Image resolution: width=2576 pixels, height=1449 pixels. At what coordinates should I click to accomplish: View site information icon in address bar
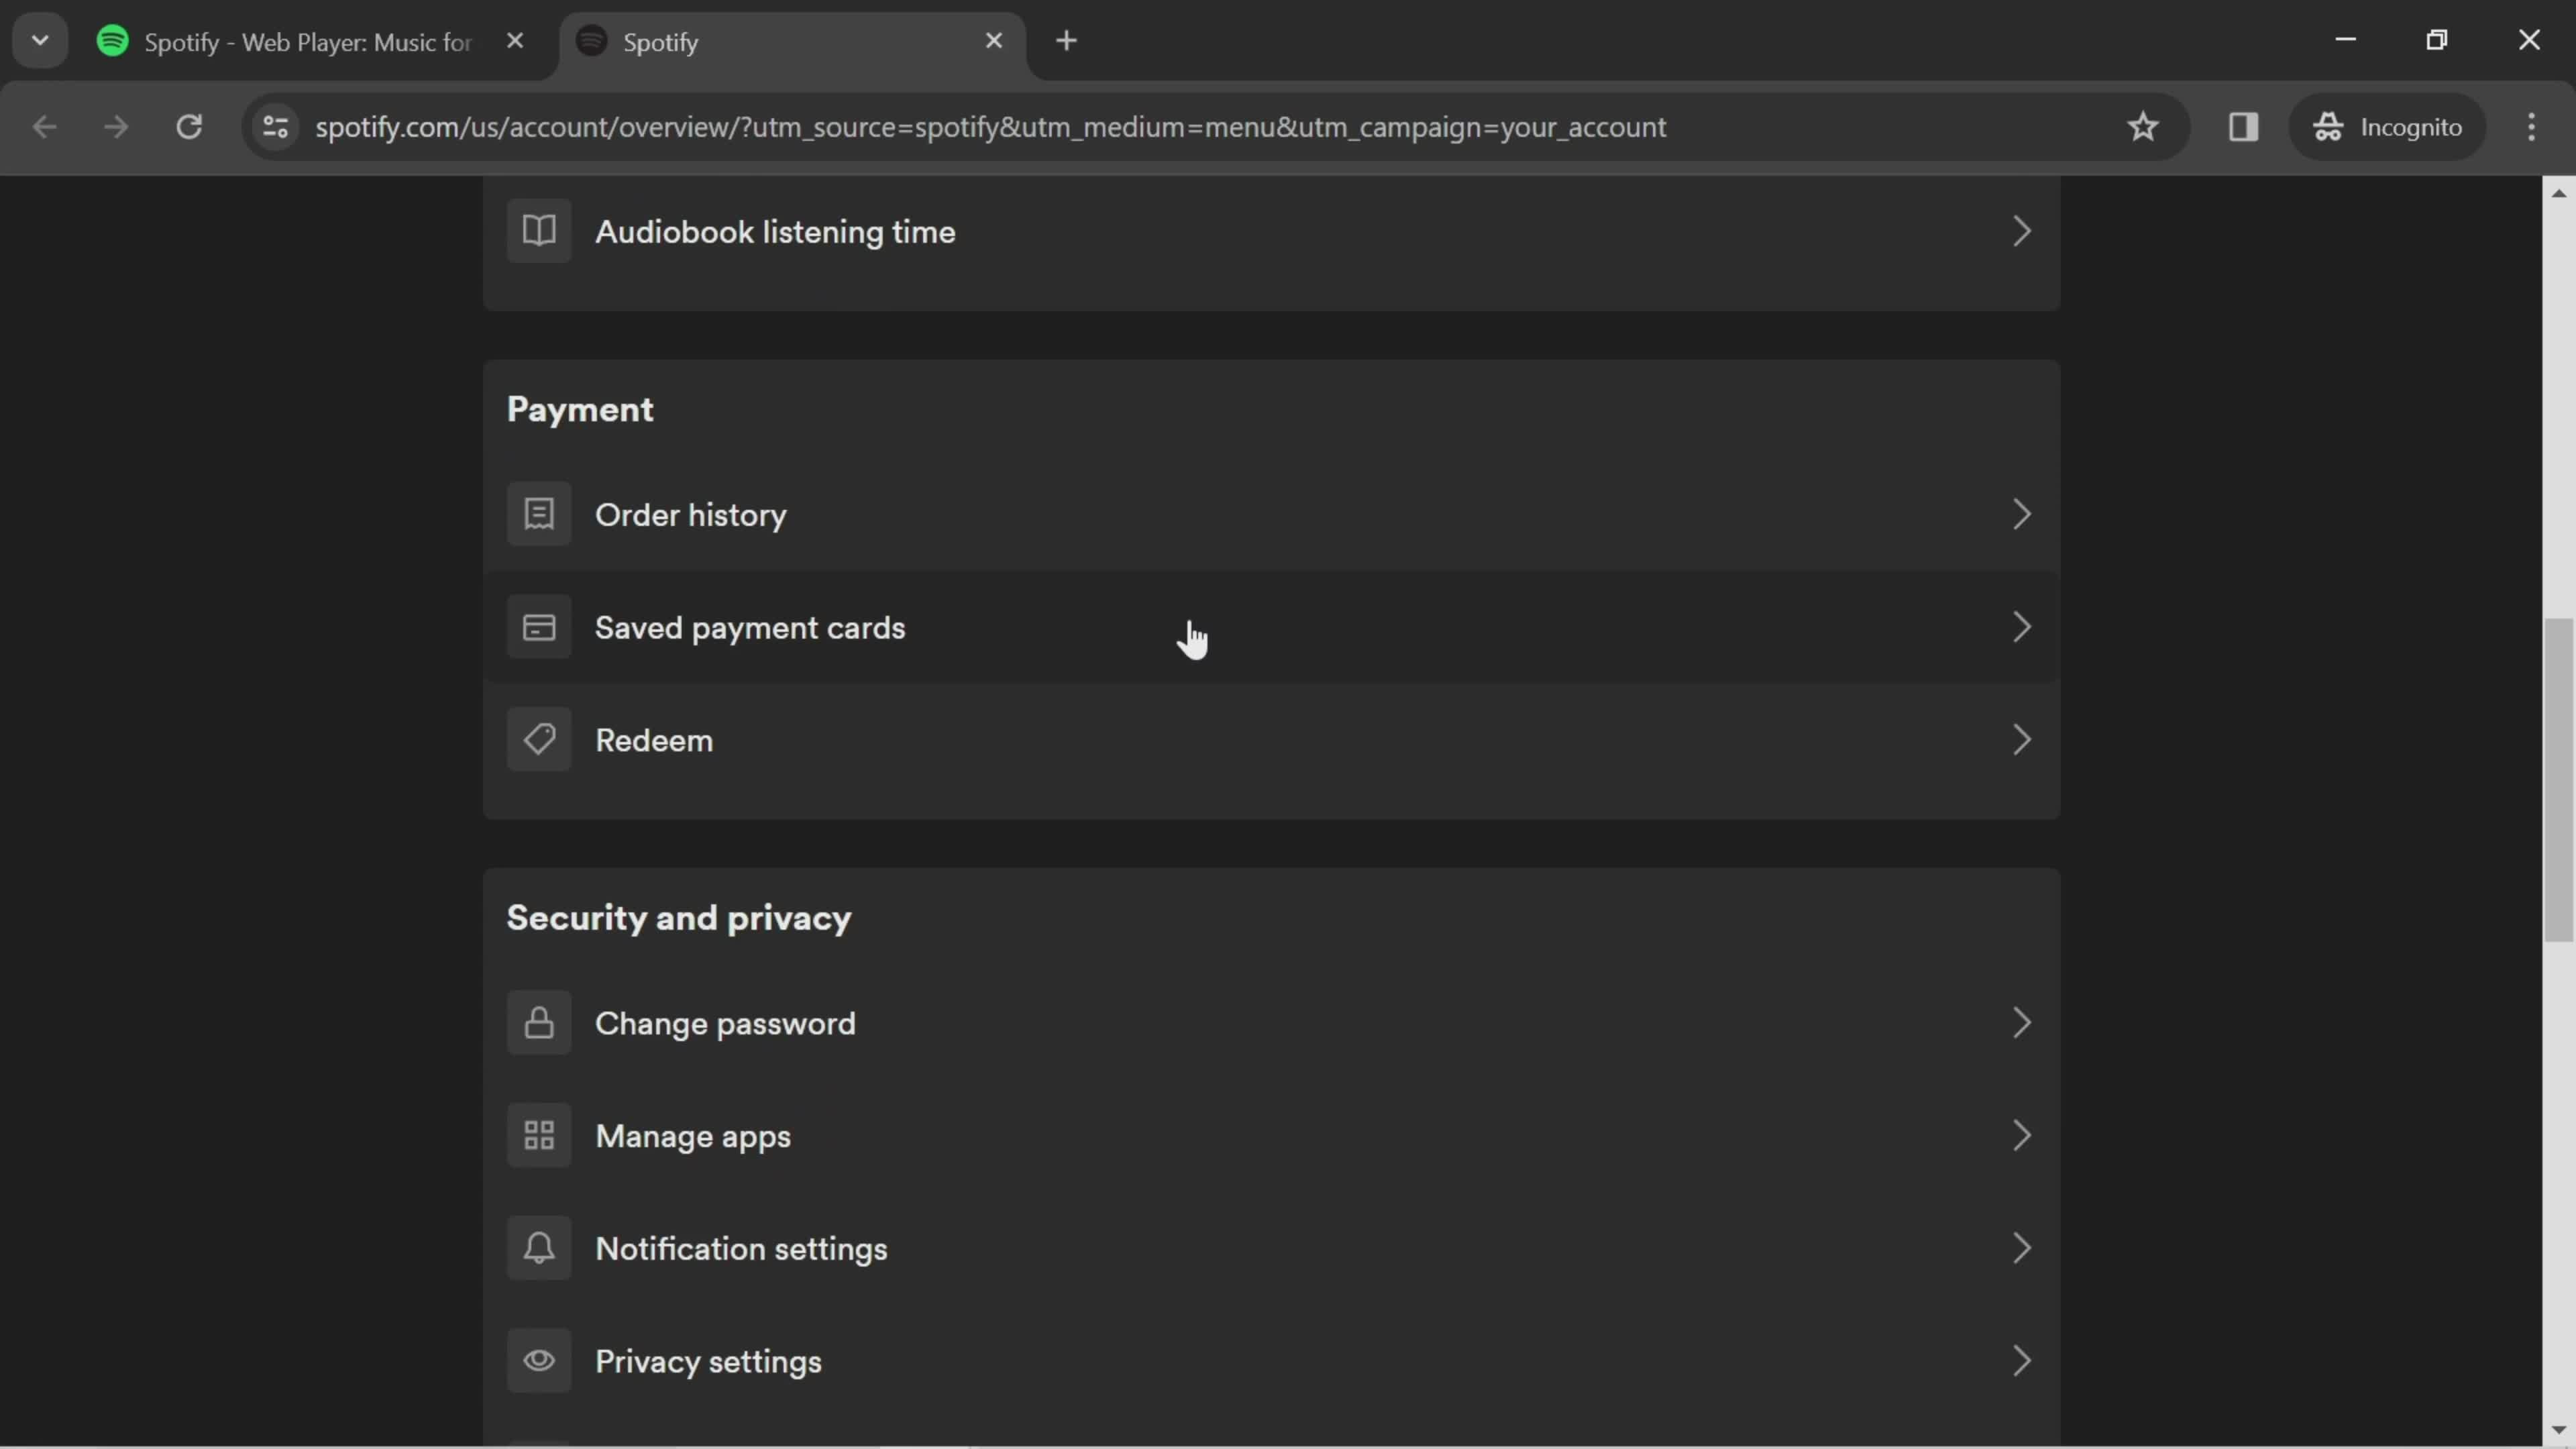point(276,127)
